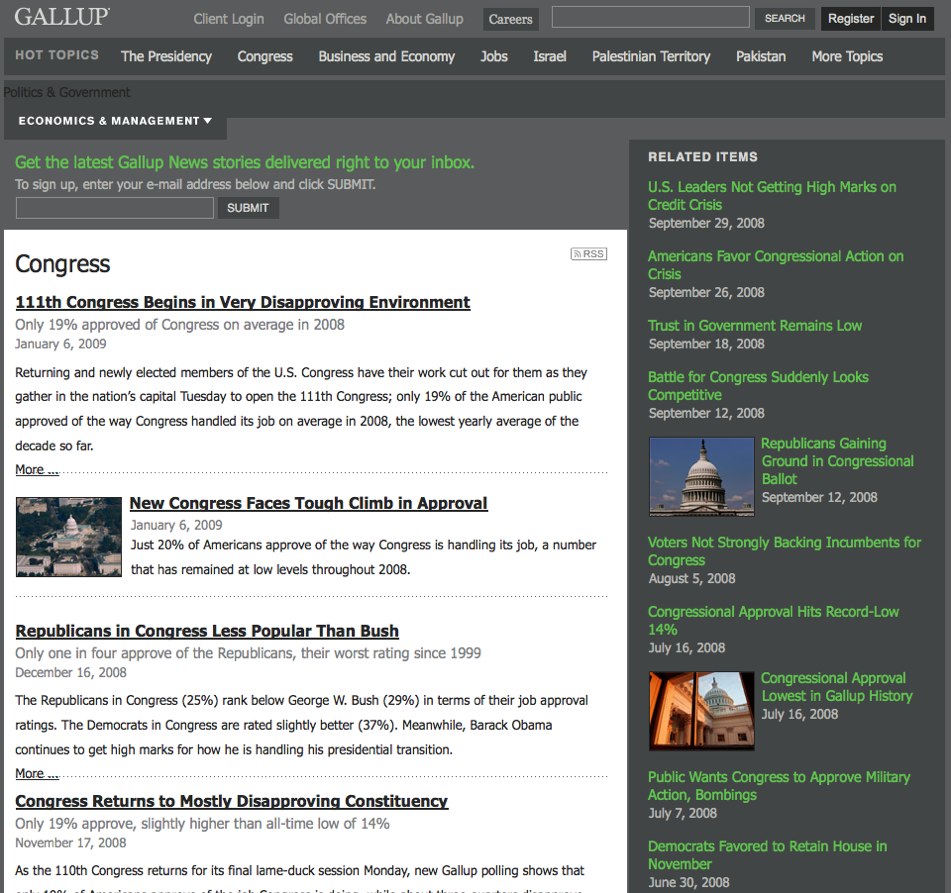Open the Jobs topic

494,56
